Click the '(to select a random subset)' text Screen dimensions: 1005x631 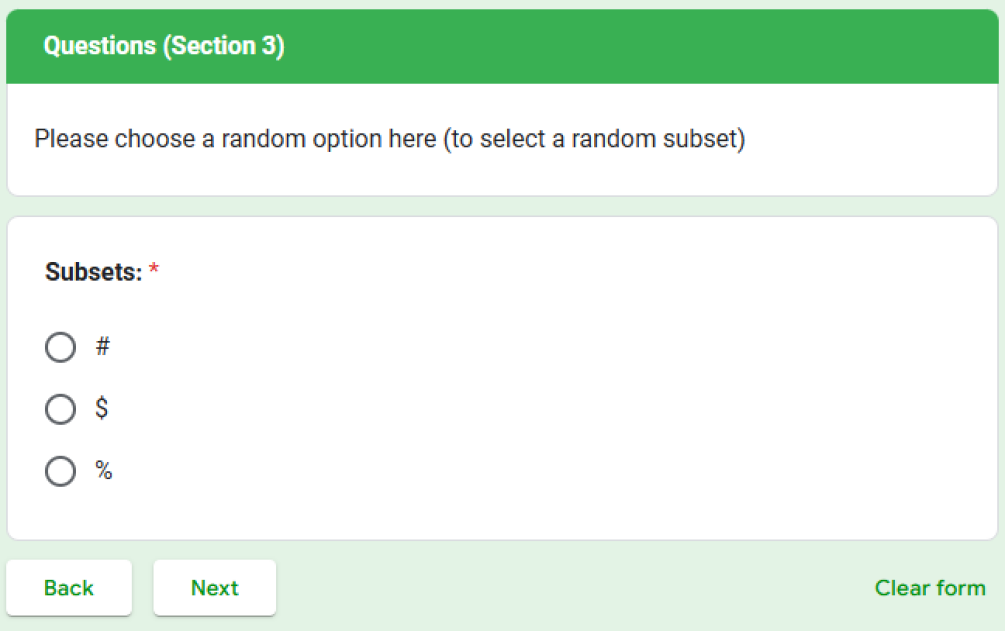[x=595, y=138]
